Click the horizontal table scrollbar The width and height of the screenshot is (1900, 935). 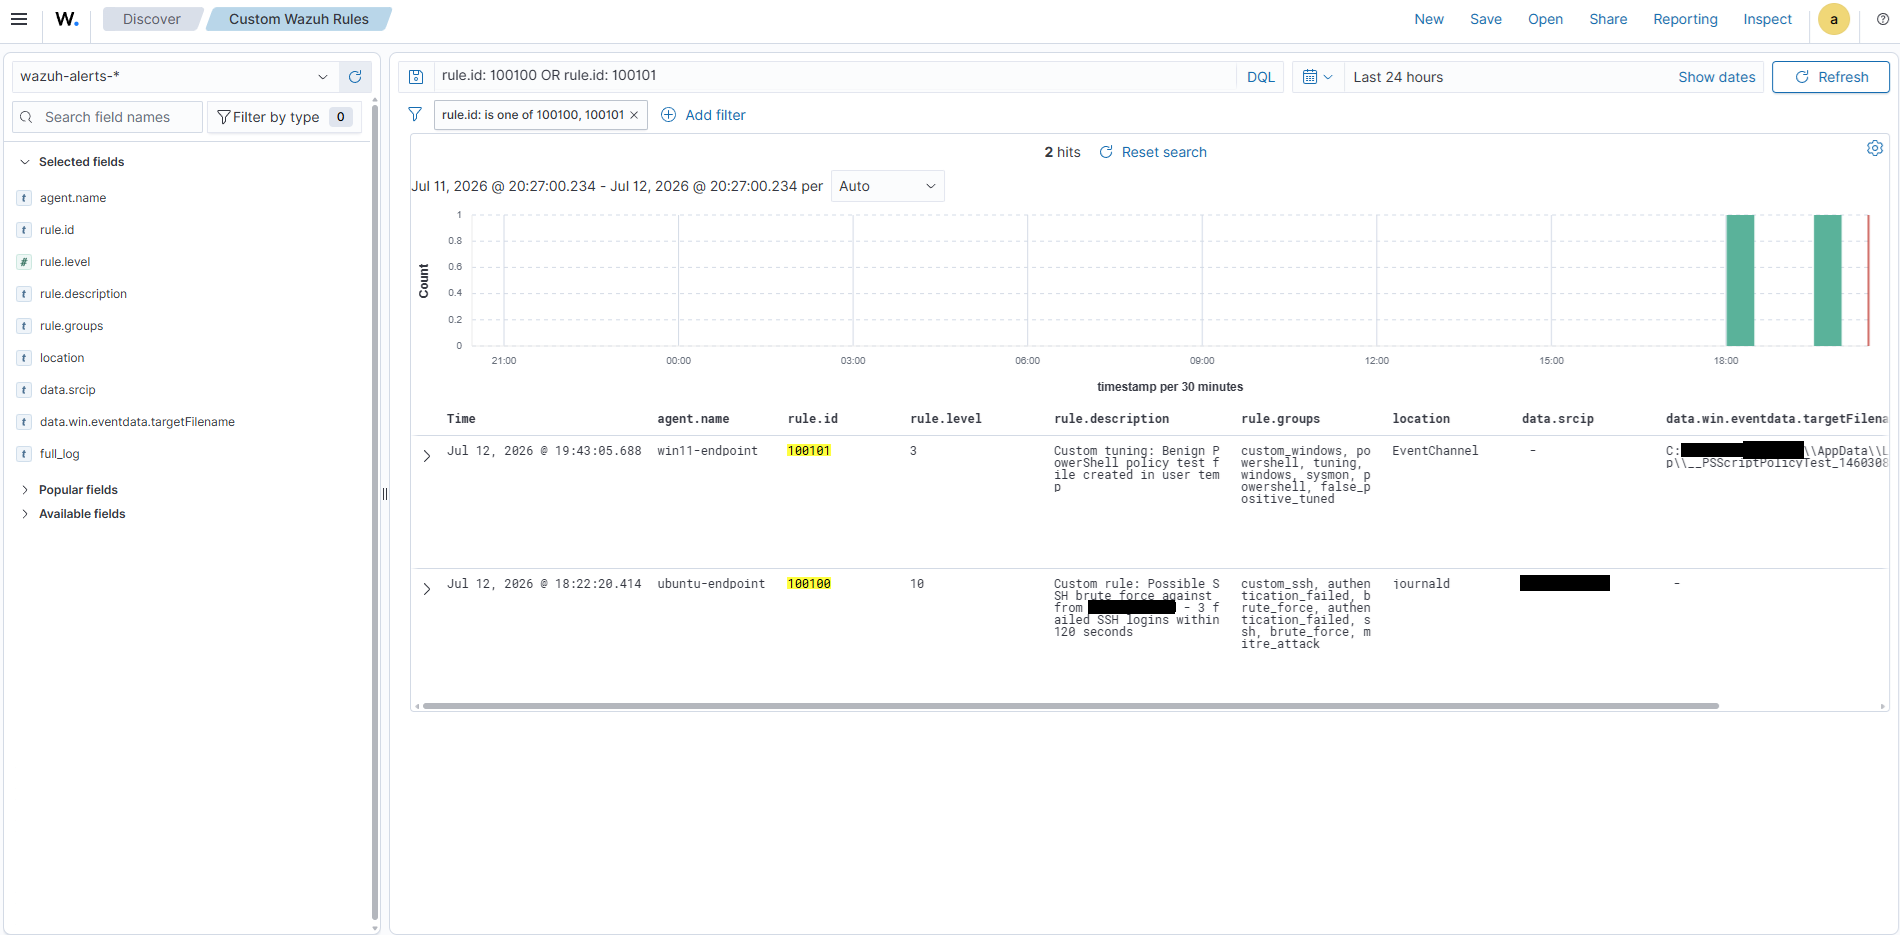pos(1070,706)
